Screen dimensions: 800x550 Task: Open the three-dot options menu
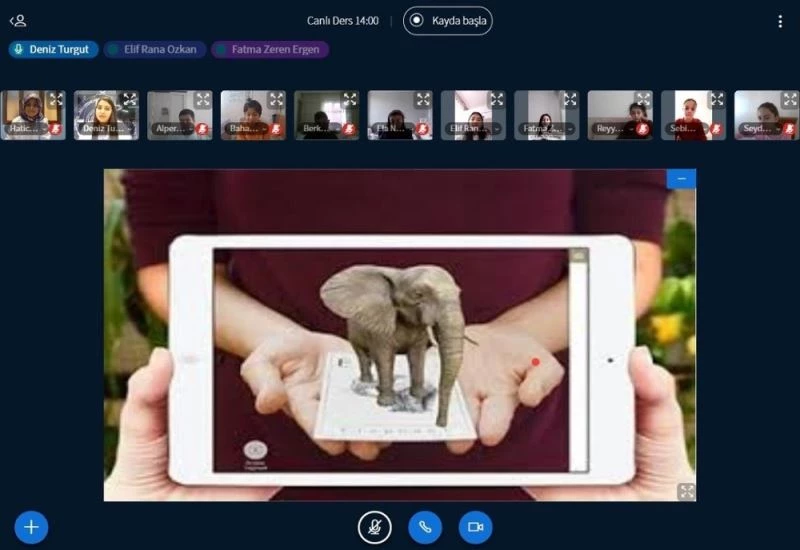pyautogui.click(x=780, y=21)
